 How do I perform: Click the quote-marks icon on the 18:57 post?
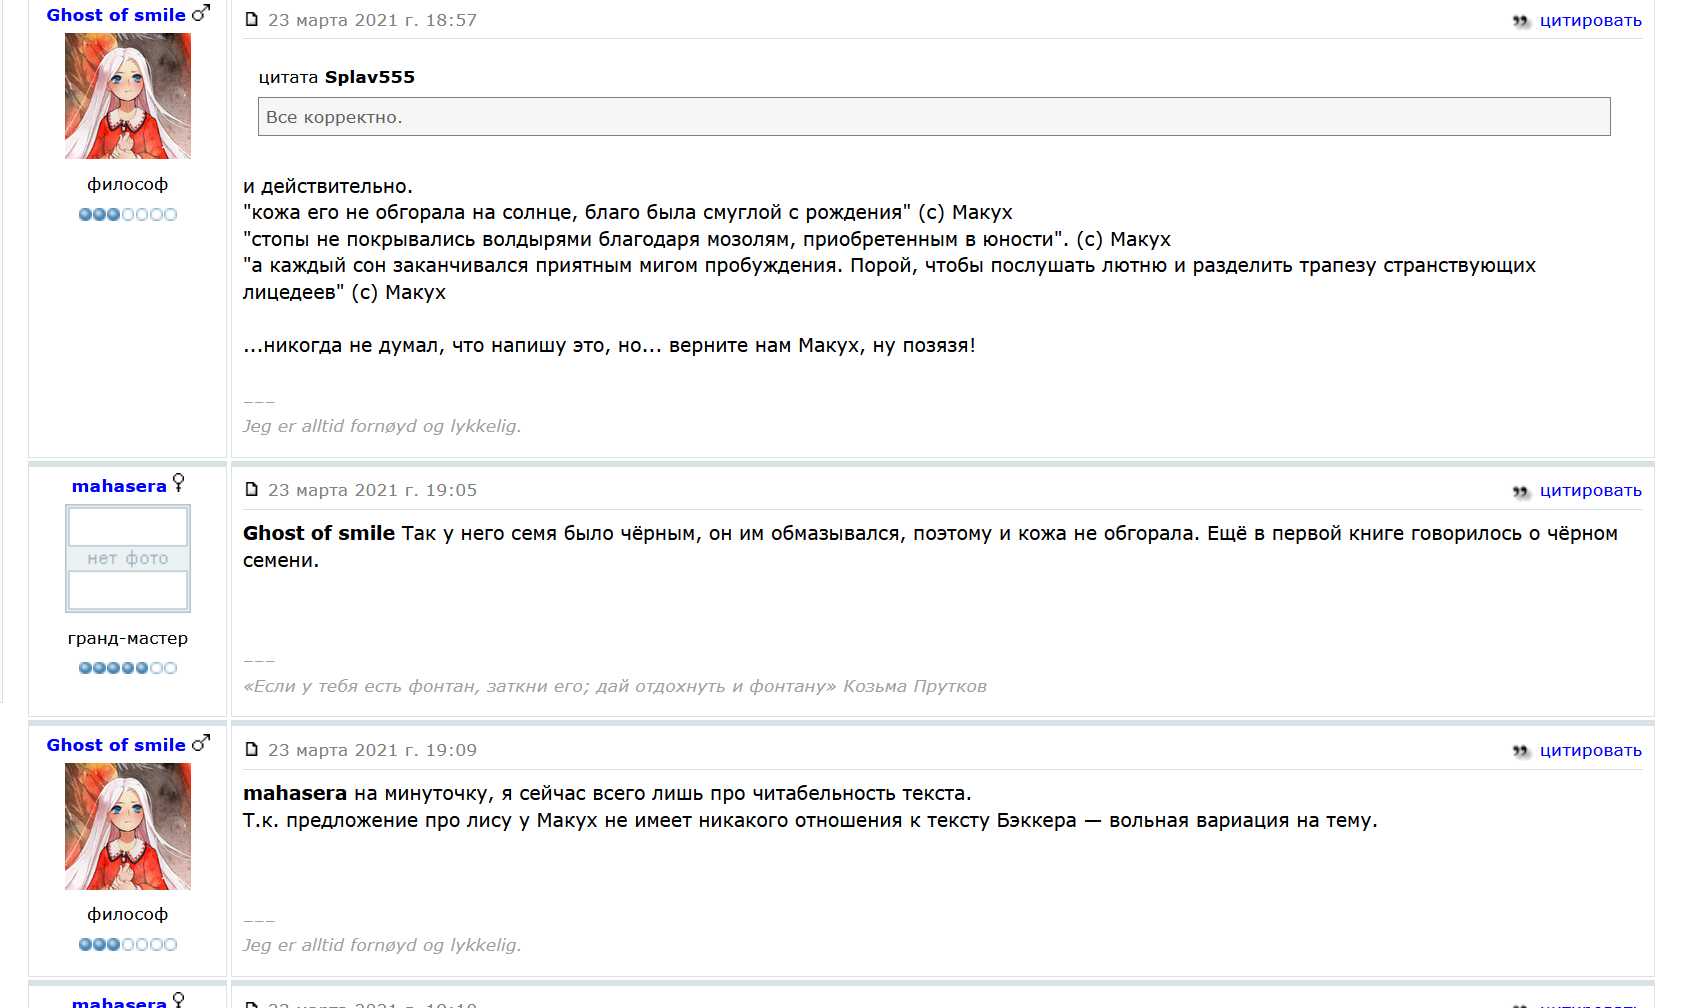pyautogui.click(x=1521, y=21)
